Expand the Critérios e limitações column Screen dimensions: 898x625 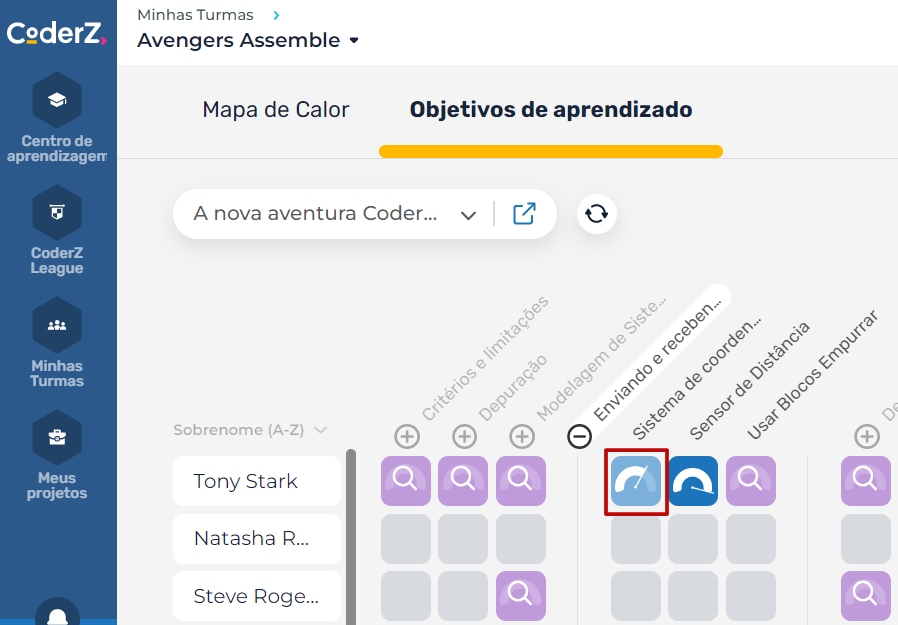(x=406, y=436)
